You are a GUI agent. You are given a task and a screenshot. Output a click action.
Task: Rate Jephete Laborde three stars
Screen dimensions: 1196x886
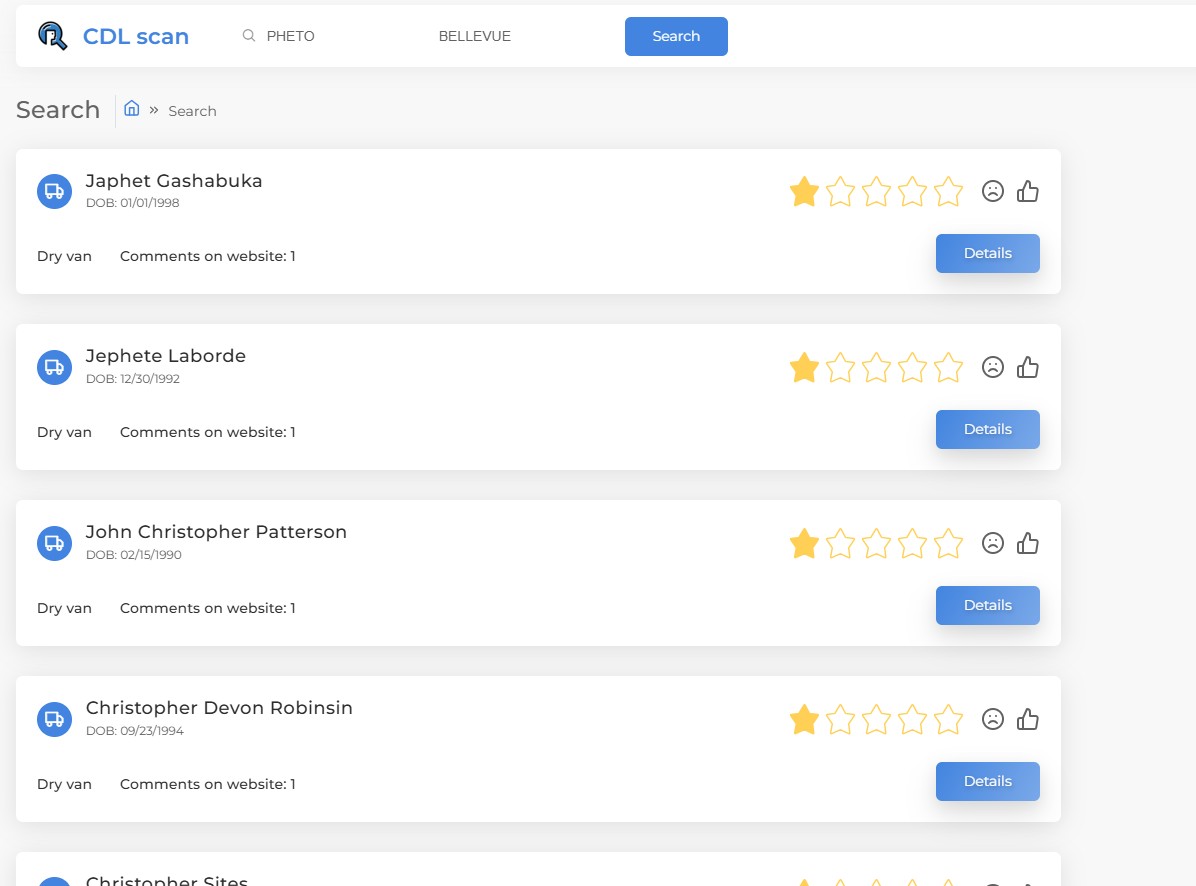[876, 368]
